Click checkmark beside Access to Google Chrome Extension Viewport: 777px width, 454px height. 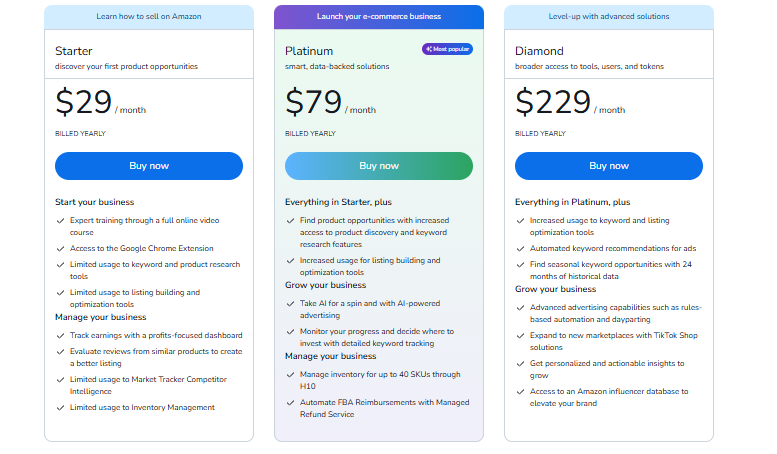60,249
